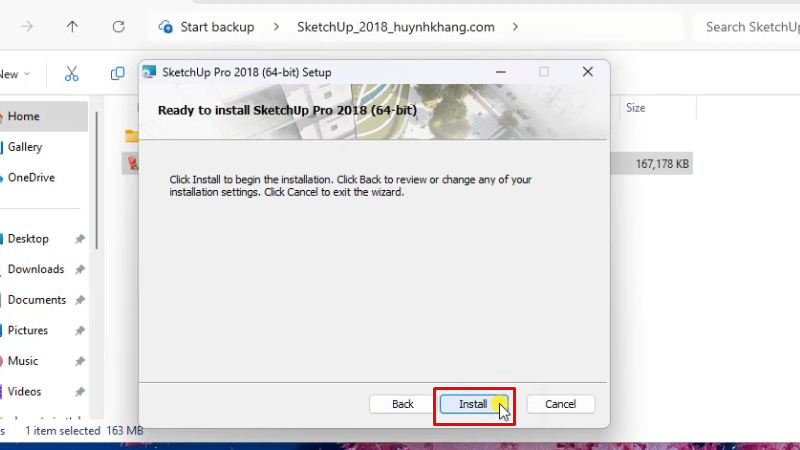Screen dimensions: 800x450
Task: Cancel the SketchUp Pro 2018 setup
Action: [560, 404]
